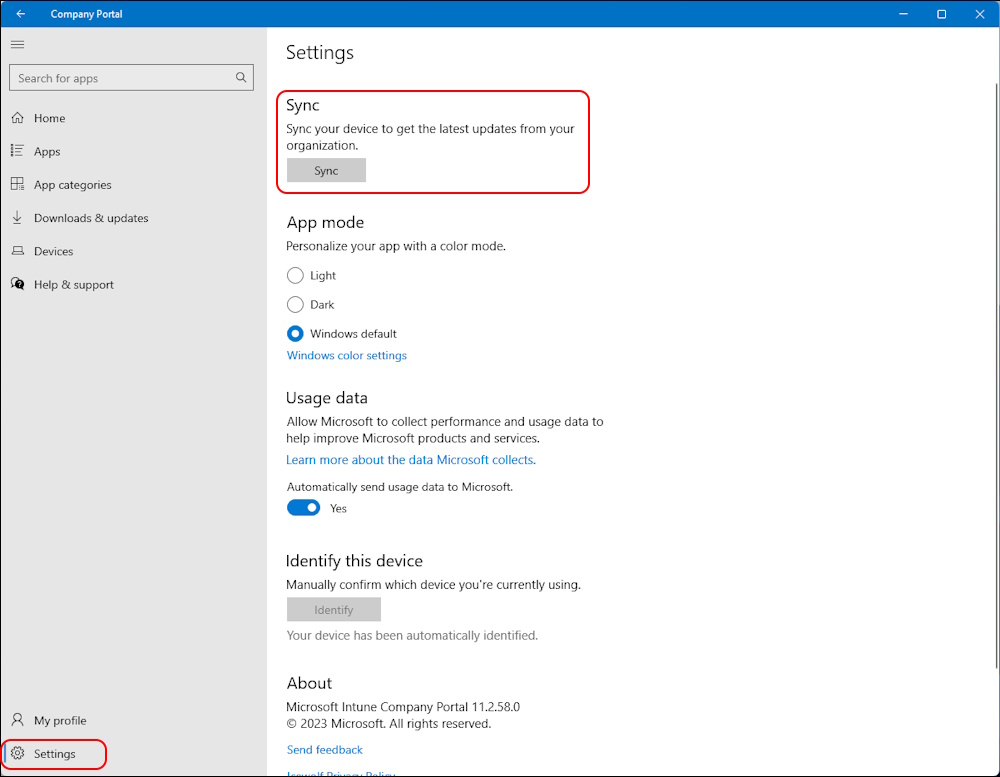Open Help & support
The width and height of the screenshot is (1000, 777).
(x=74, y=285)
